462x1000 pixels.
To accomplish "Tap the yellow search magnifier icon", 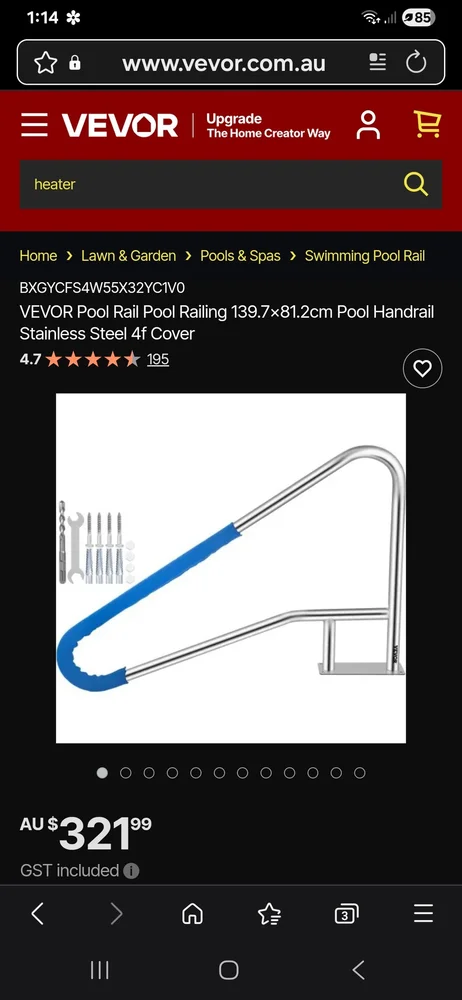I will [416, 184].
